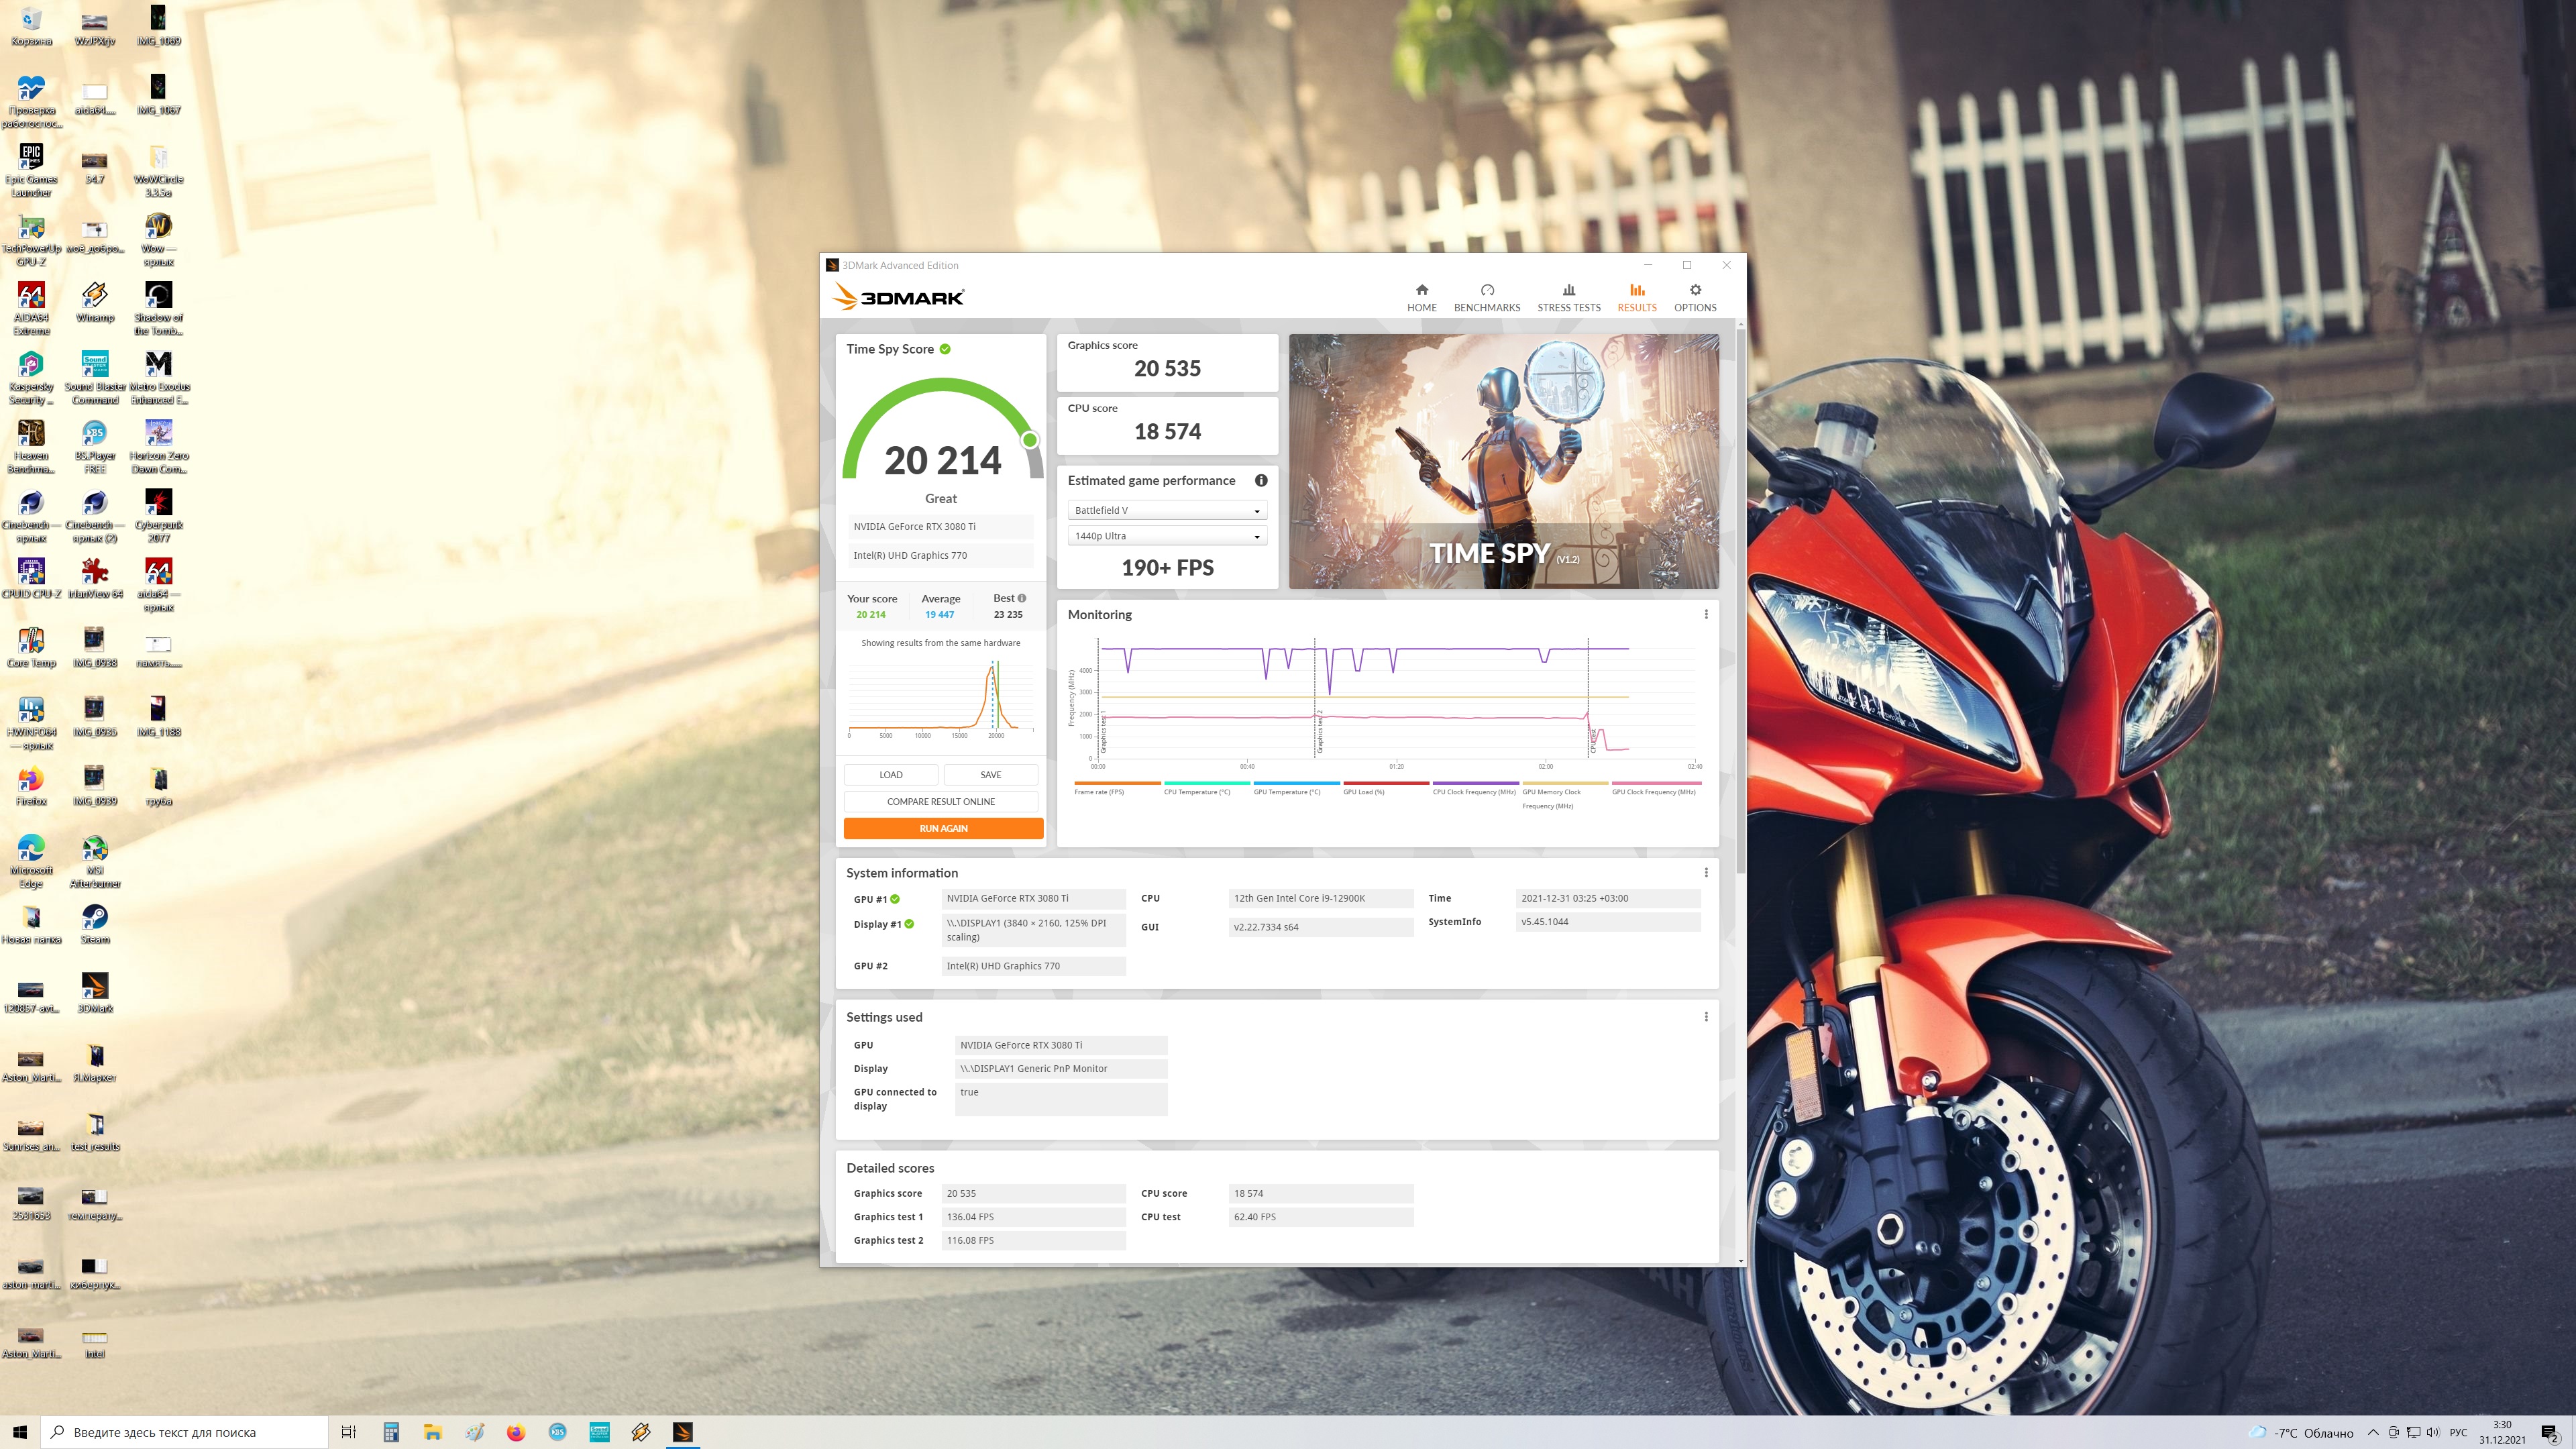This screenshot has width=2576, height=1449.
Task: Click the 3DMark window vertical scrollbar
Action: [x=1740, y=600]
